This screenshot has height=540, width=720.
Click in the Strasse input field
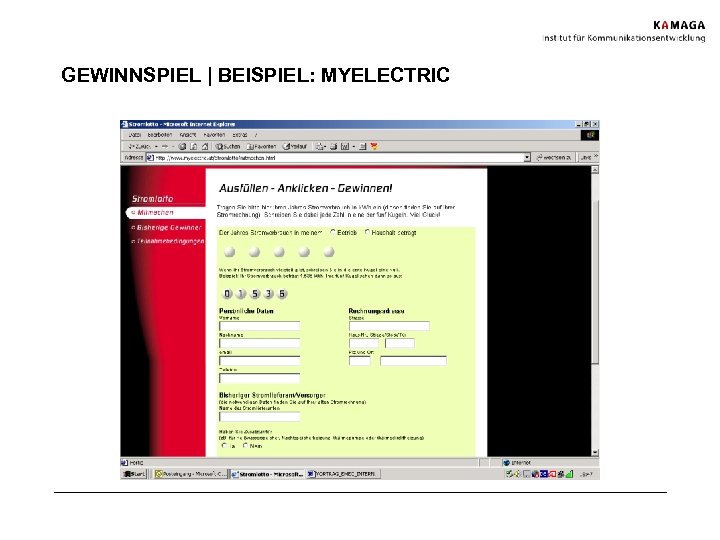(x=389, y=326)
